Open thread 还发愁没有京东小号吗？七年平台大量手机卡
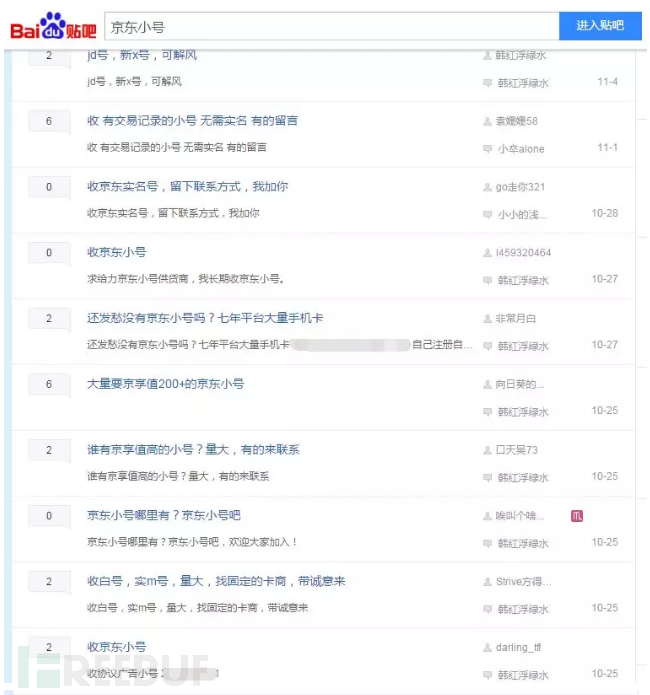The image size is (650, 695). coord(205,318)
